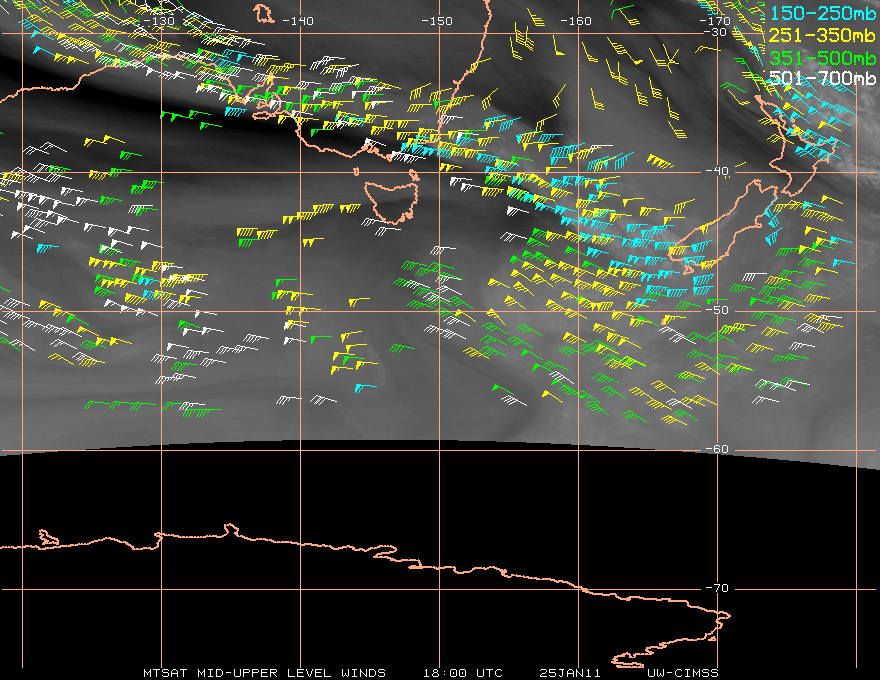Click the -170 longitude label
Screen dimensions: 880x680
pos(715,21)
